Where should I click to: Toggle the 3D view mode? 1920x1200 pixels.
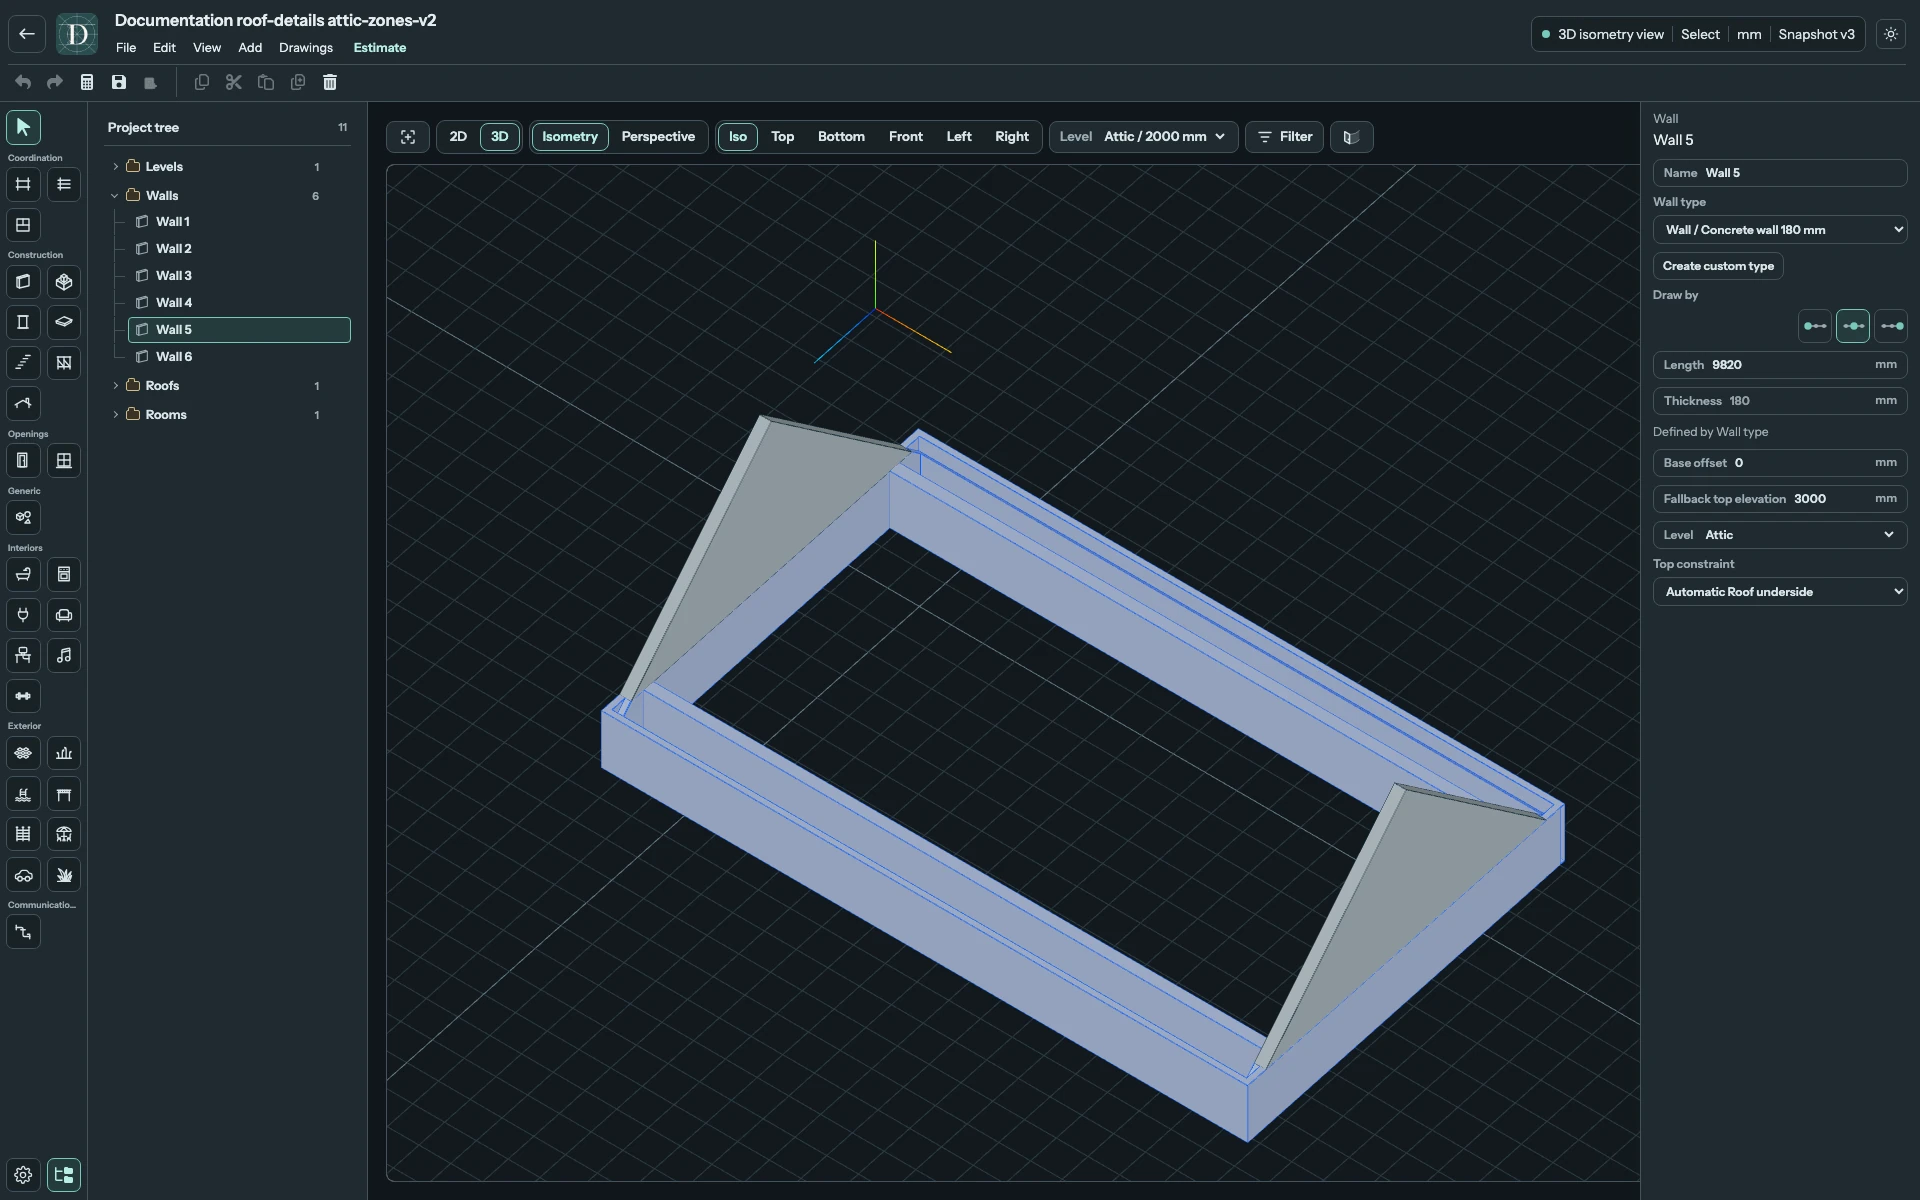coord(500,137)
